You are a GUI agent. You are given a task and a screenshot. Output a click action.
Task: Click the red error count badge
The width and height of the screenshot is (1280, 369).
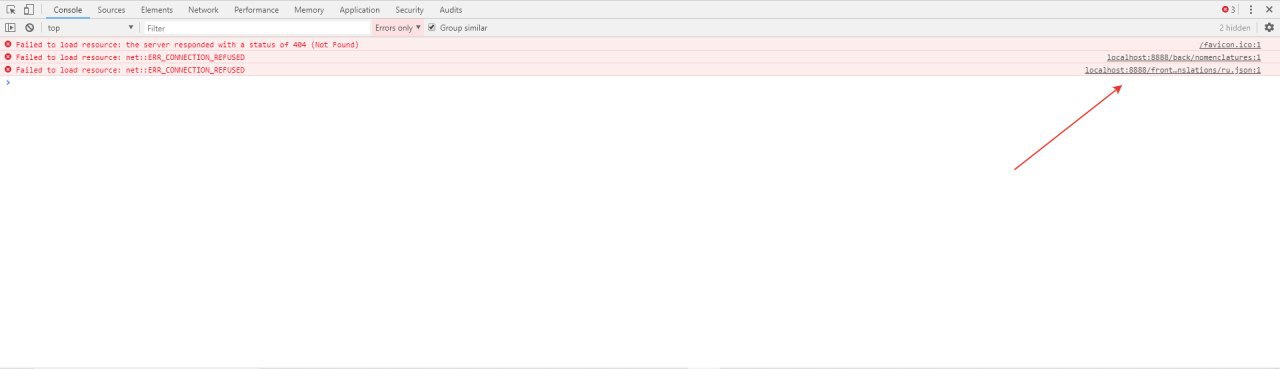(1228, 10)
